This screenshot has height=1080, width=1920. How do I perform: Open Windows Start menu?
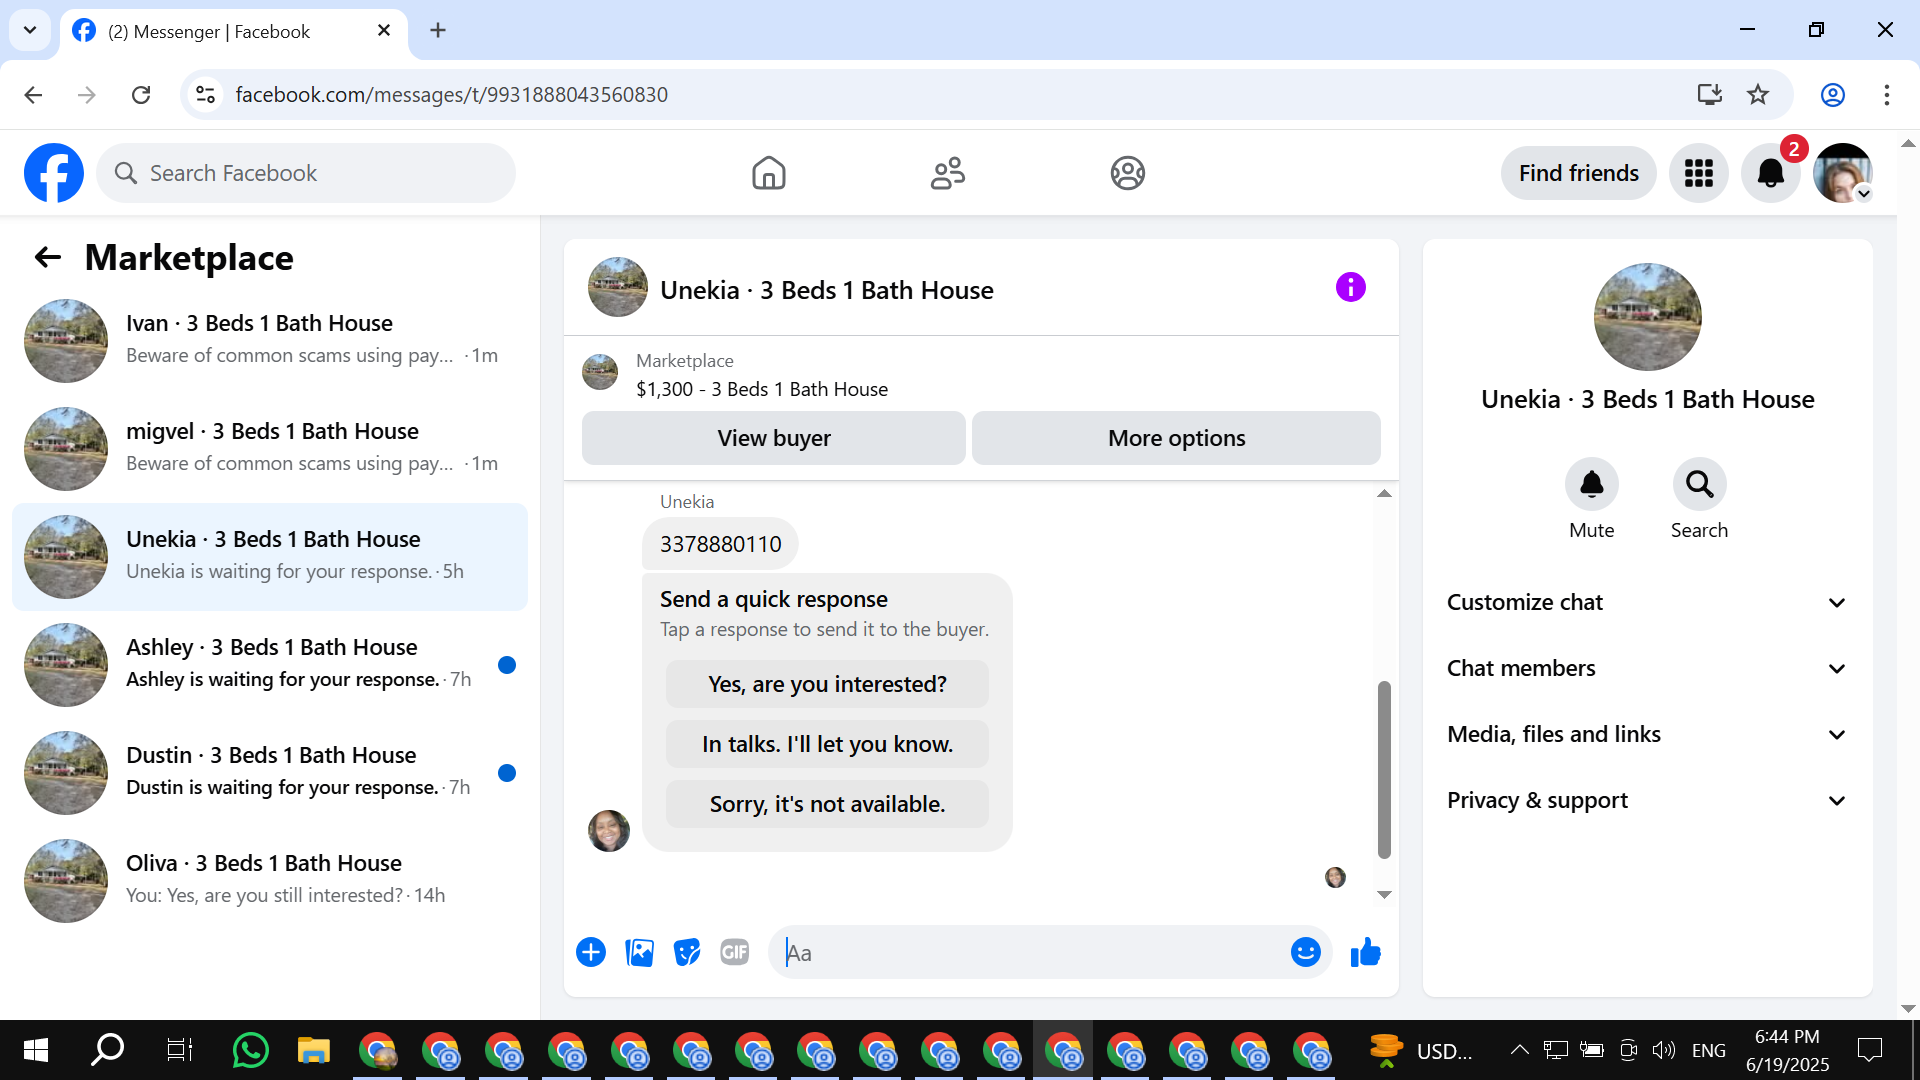click(x=36, y=1050)
